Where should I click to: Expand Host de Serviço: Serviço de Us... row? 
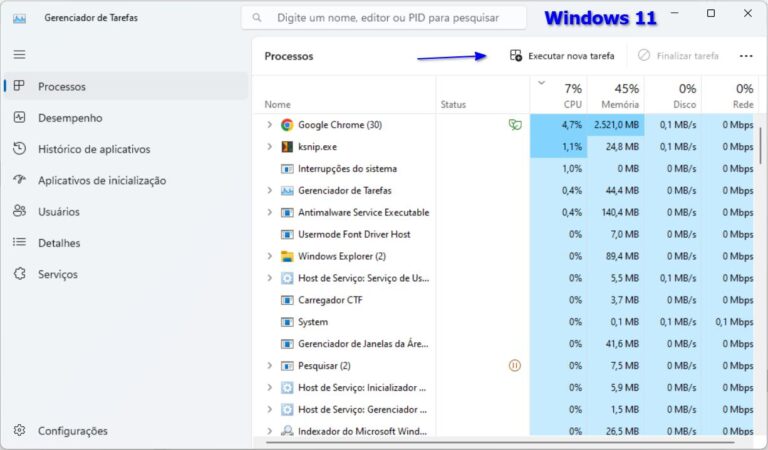269,278
